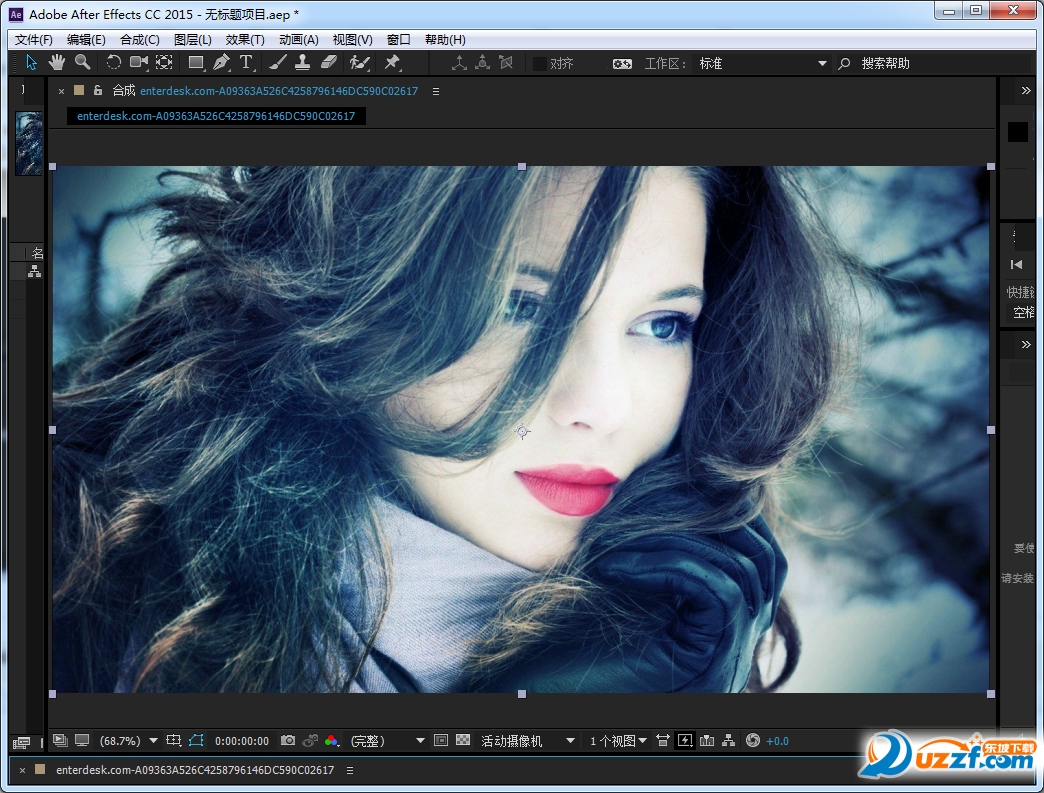Expand the lower right panel chevrons
The height and width of the screenshot is (793, 1044).
coord(1026,344)
